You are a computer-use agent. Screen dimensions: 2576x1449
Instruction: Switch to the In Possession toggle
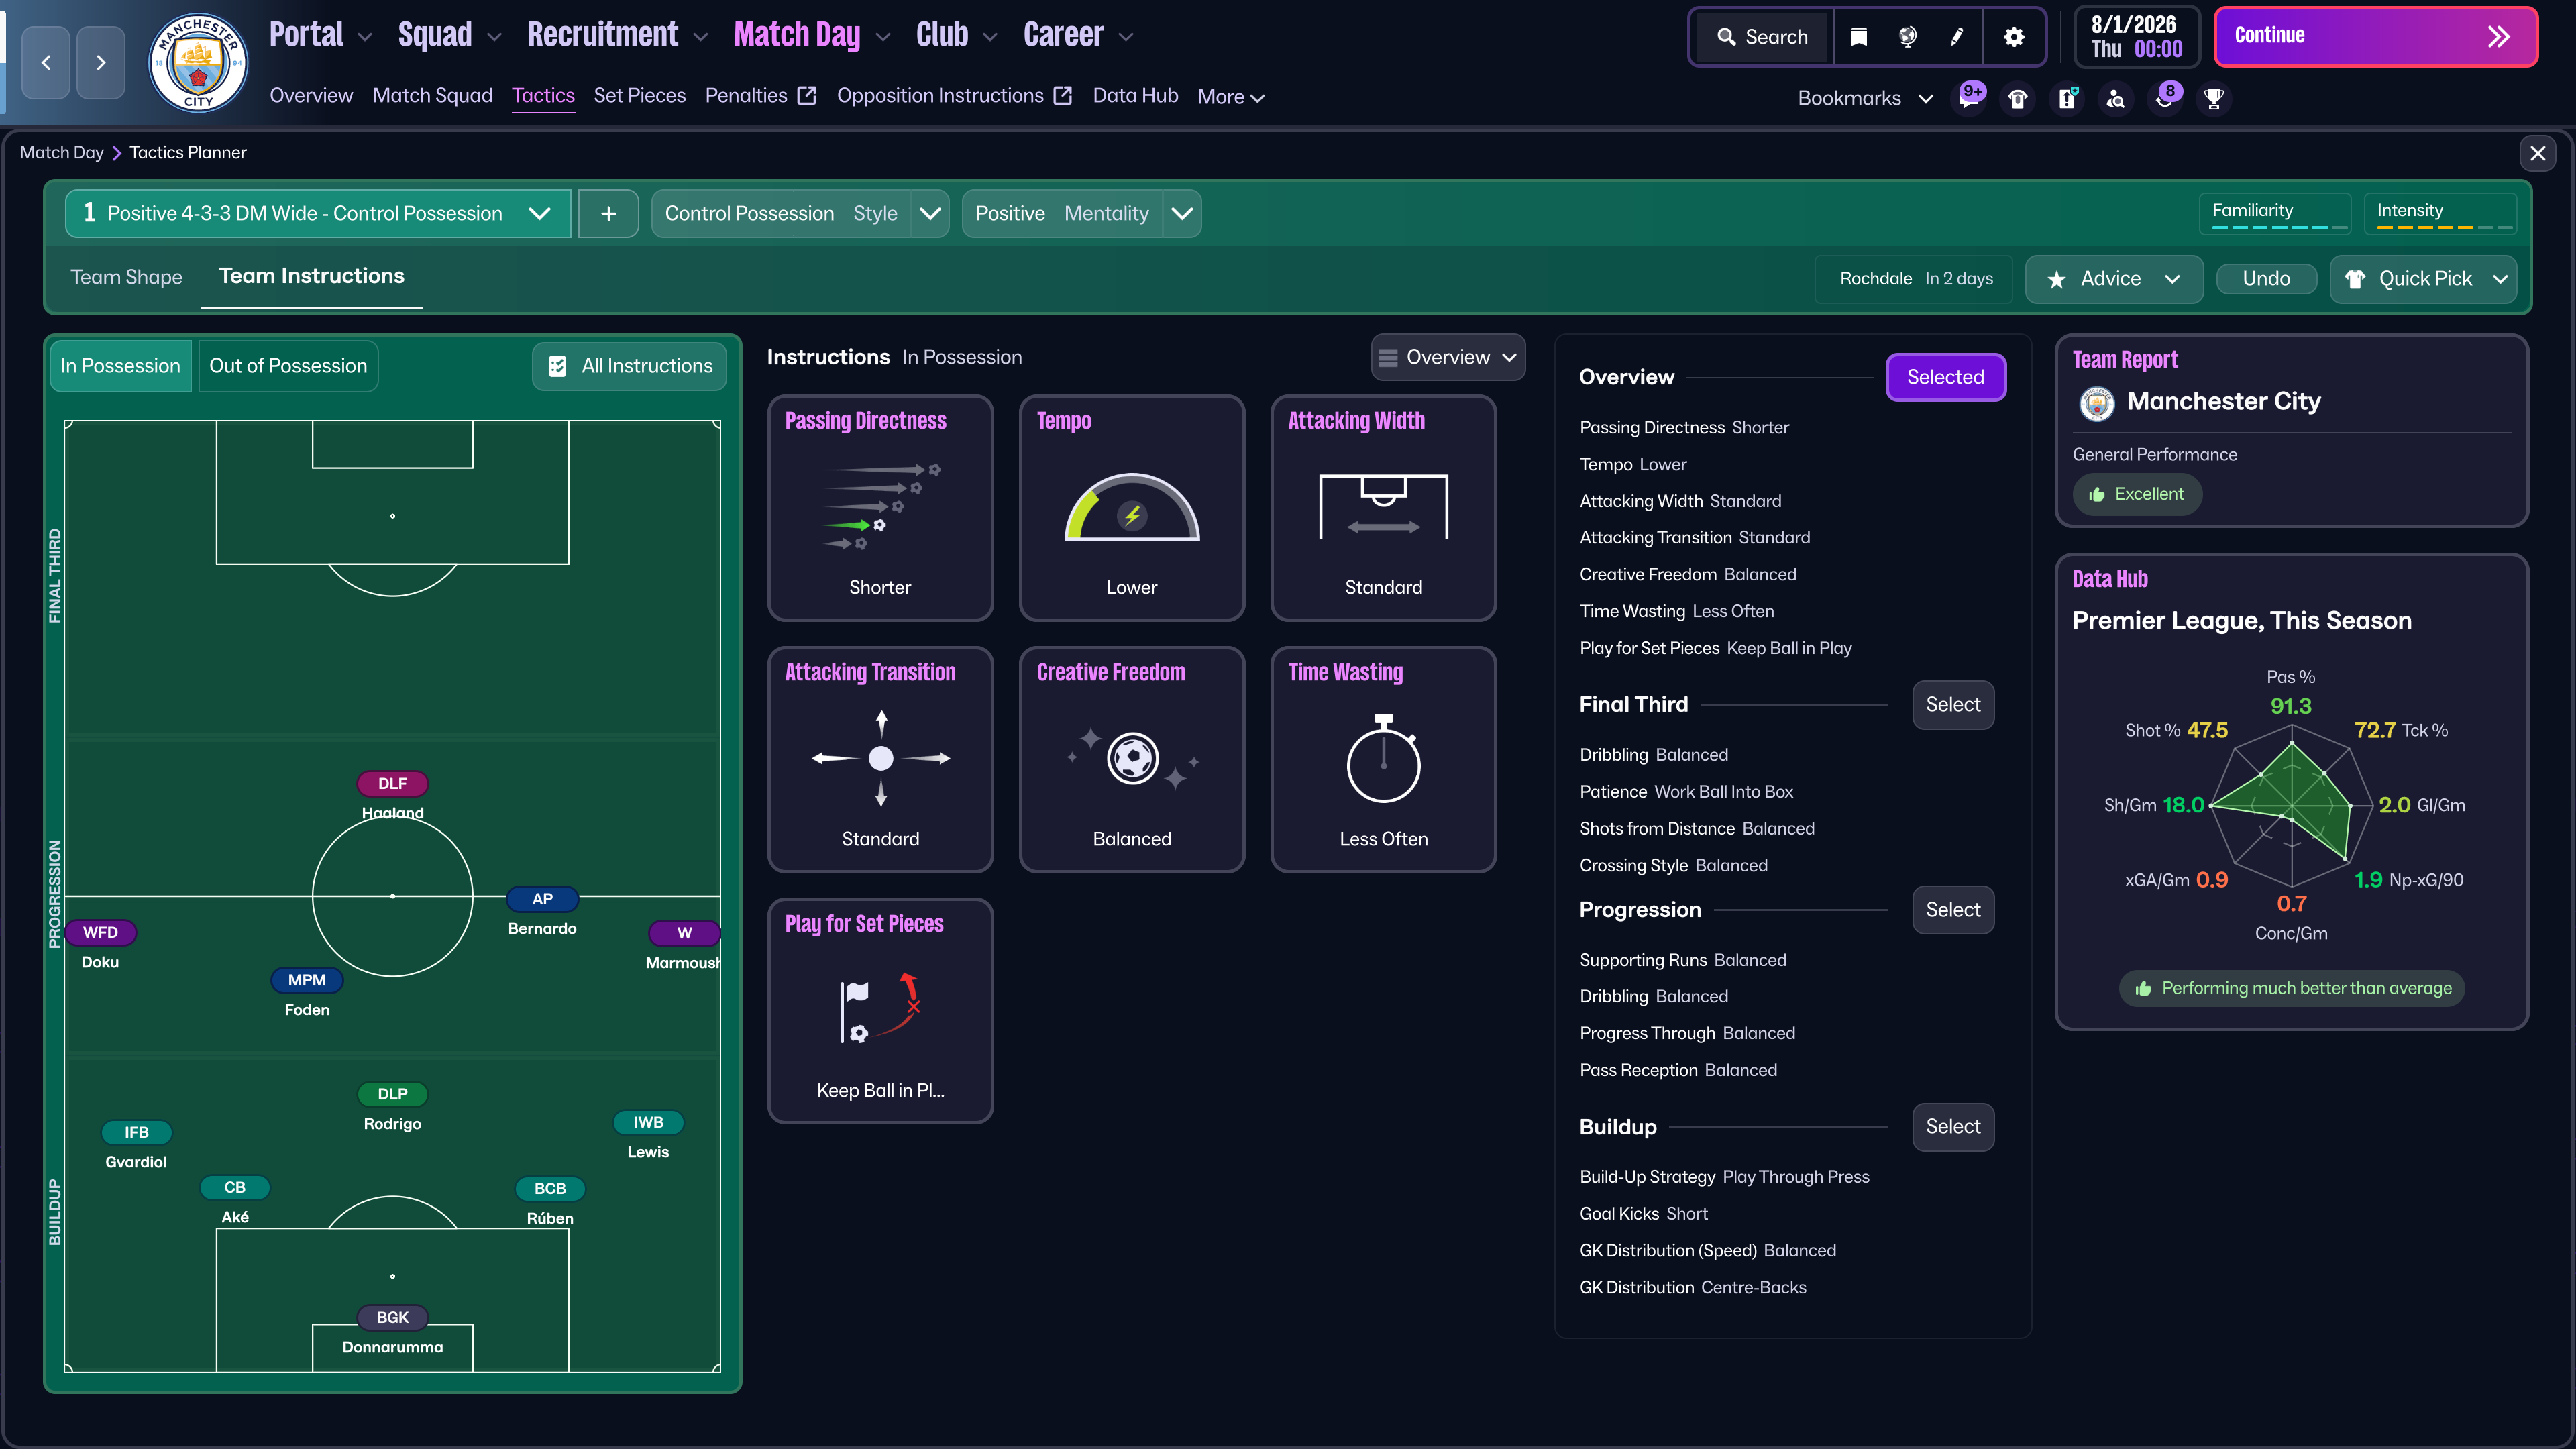[120, 365]
